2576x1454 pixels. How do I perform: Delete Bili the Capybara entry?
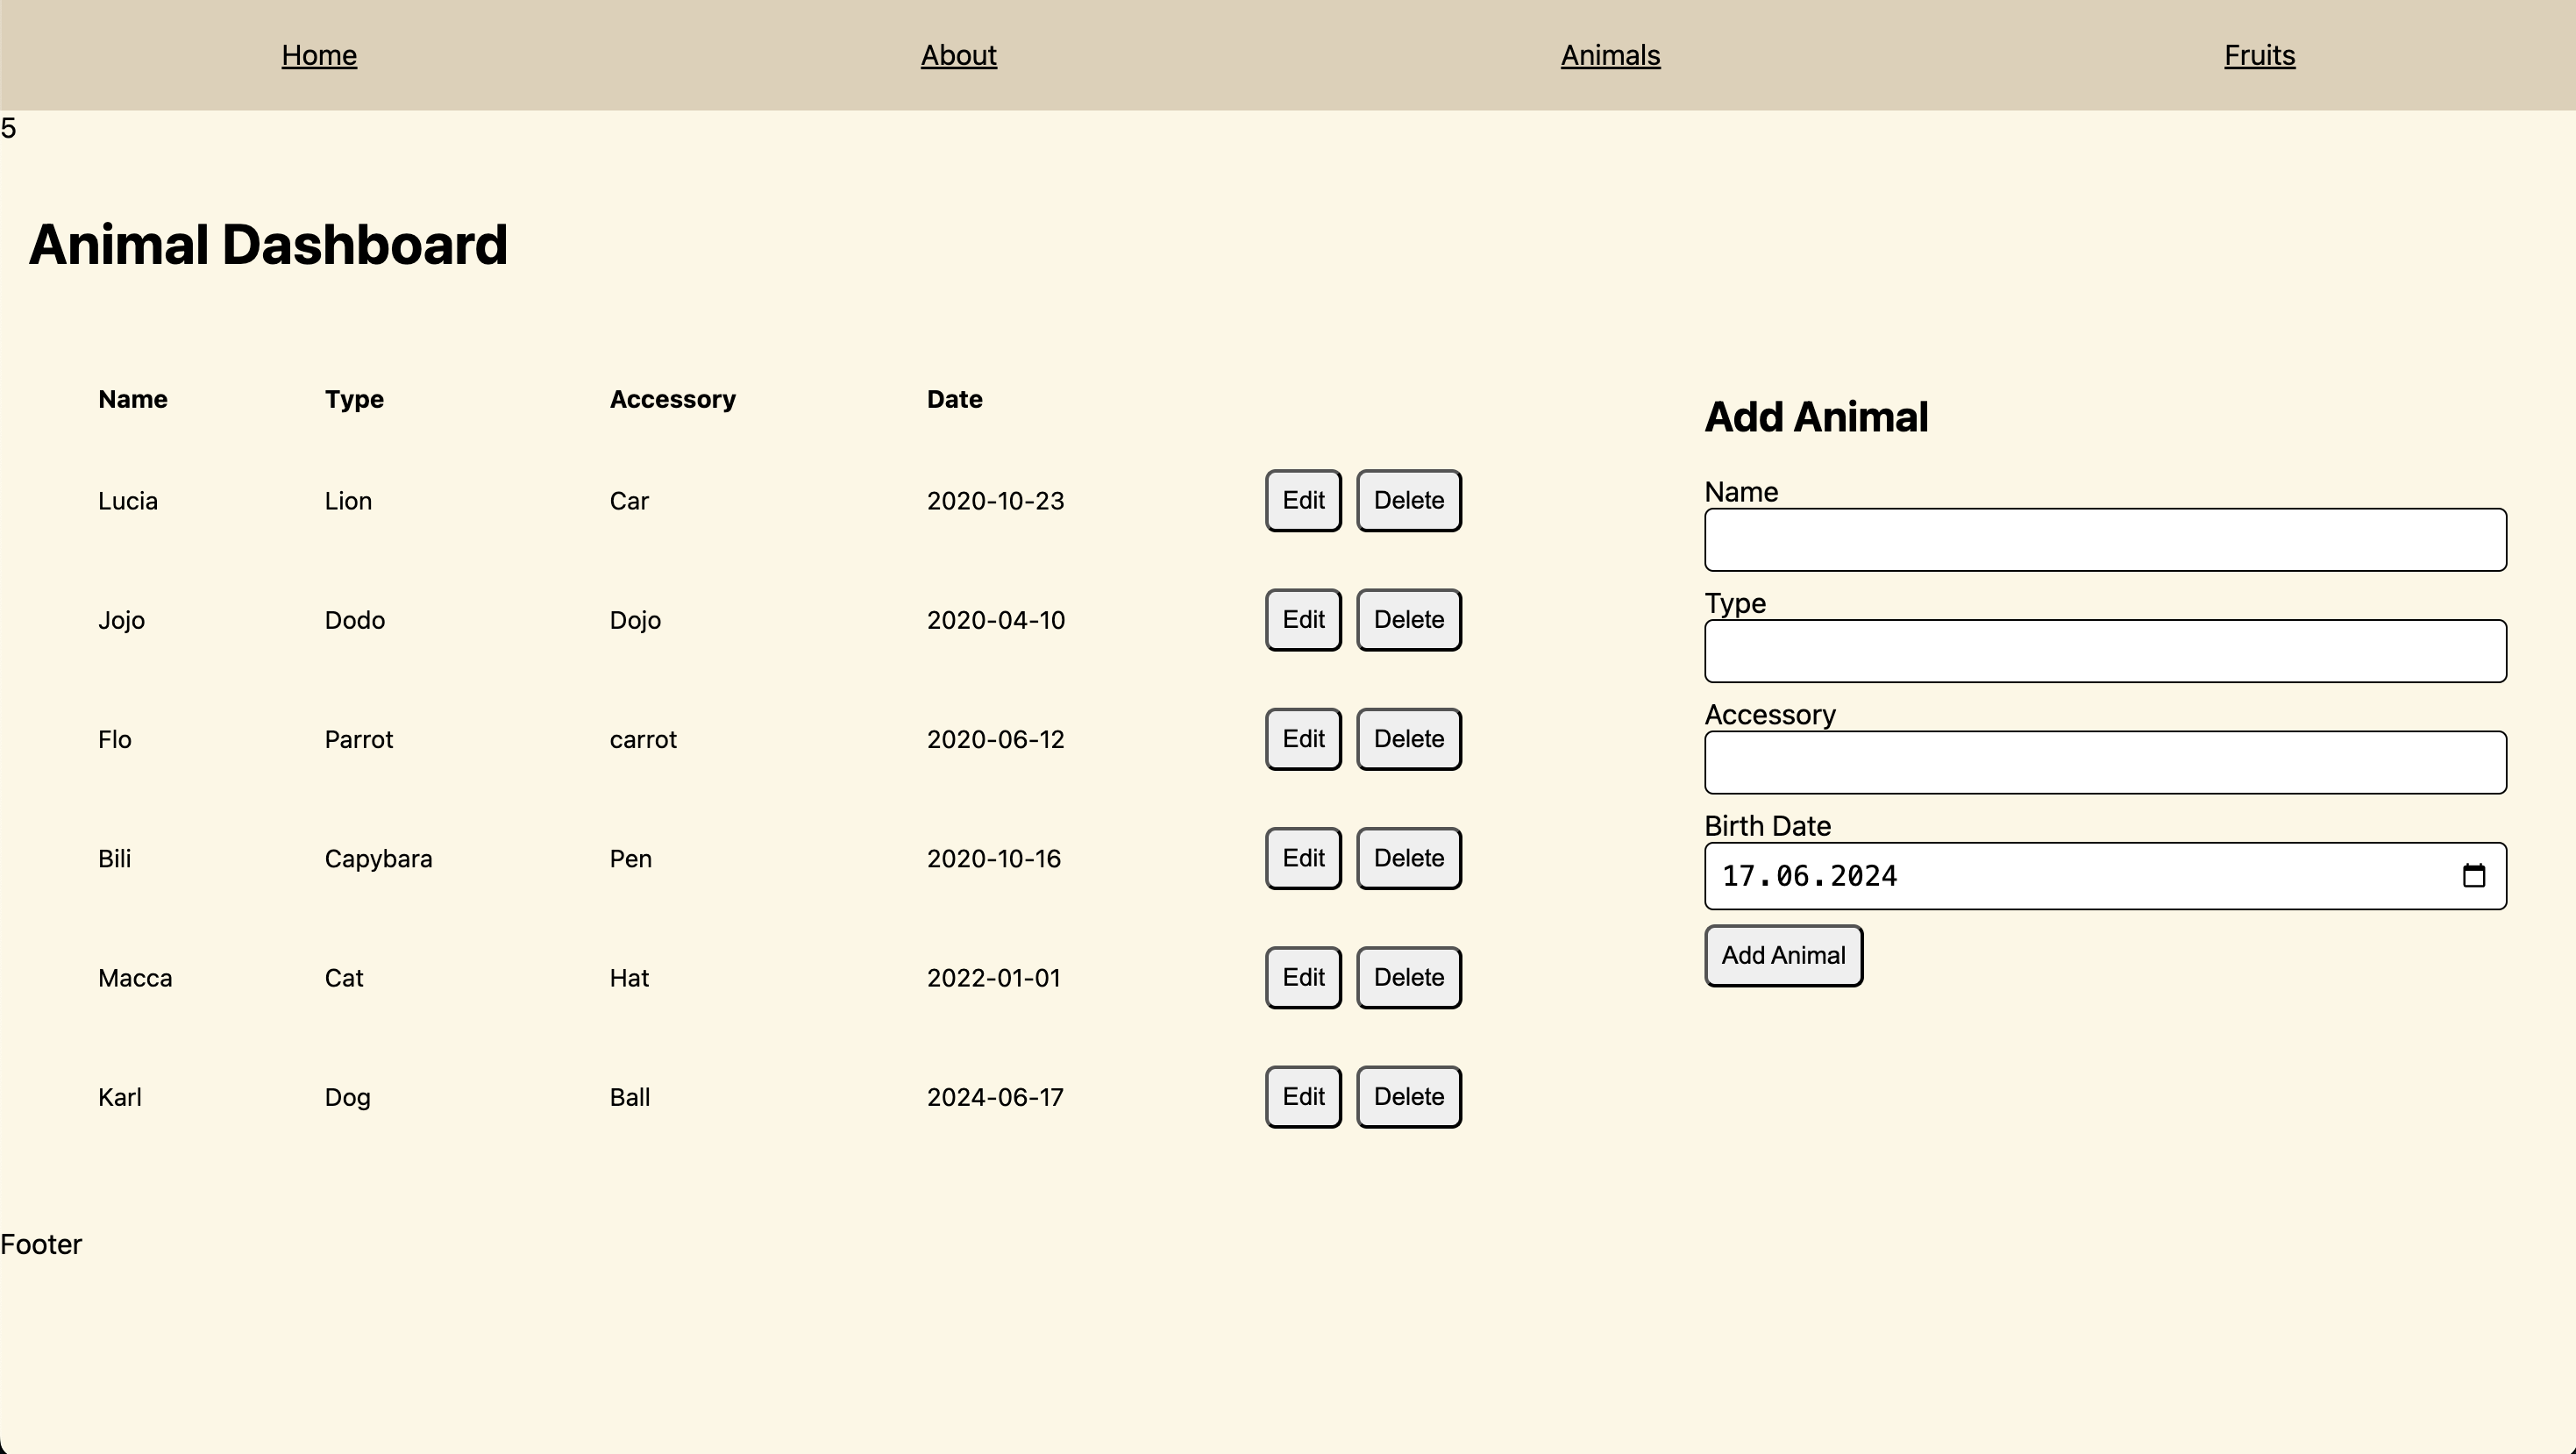[x=1408, y=858]
